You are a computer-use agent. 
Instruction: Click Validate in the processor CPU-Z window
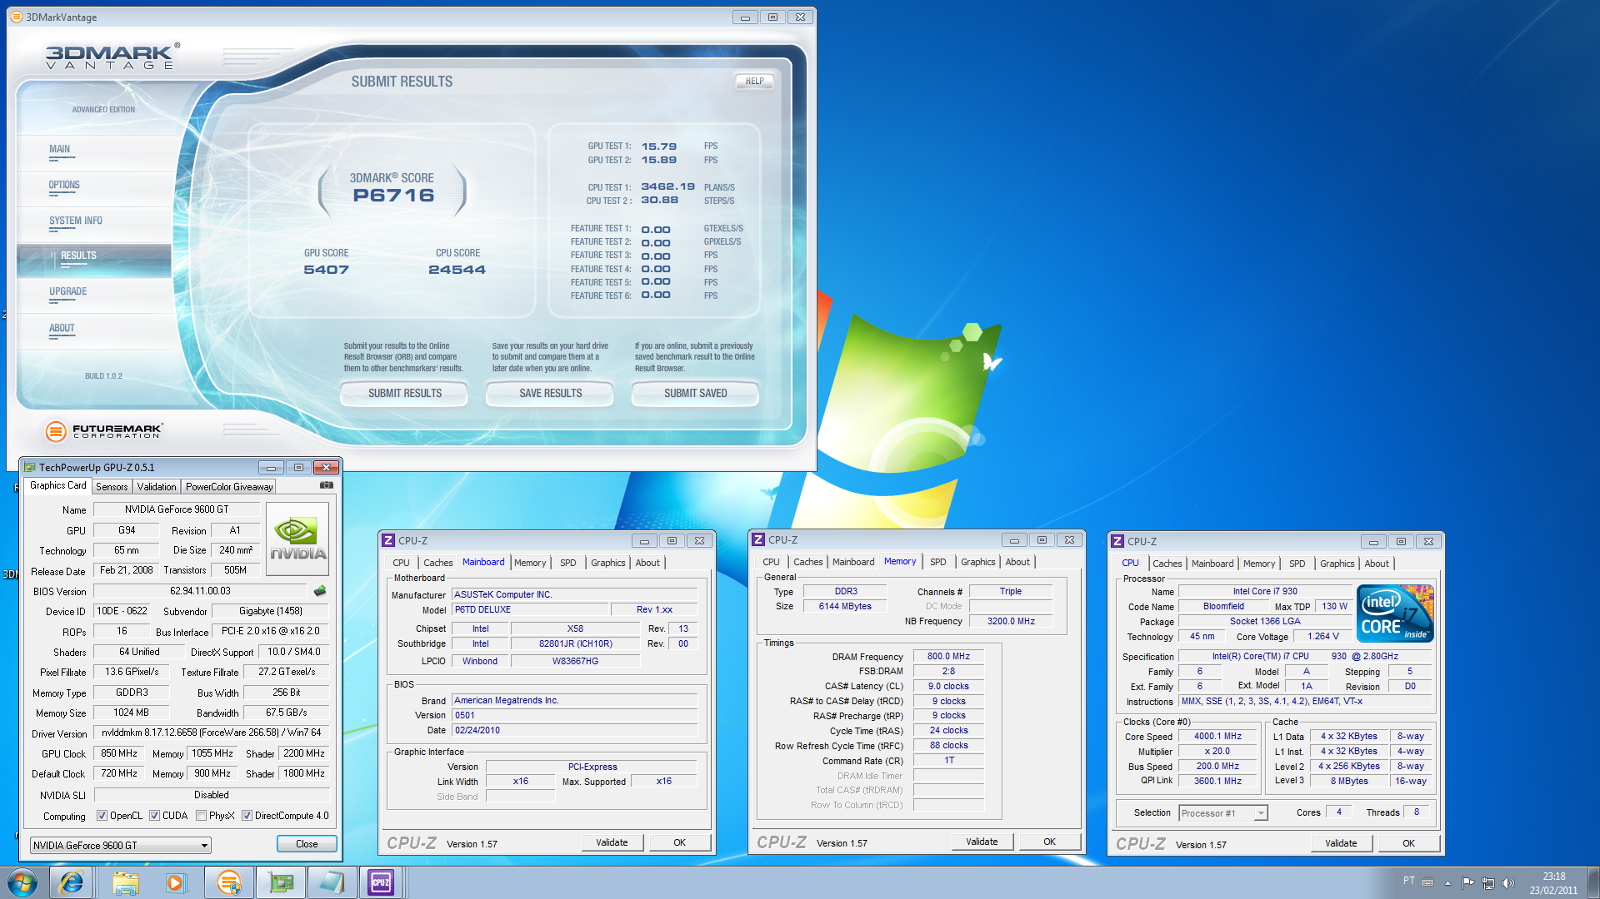[x=1341, y=844]
